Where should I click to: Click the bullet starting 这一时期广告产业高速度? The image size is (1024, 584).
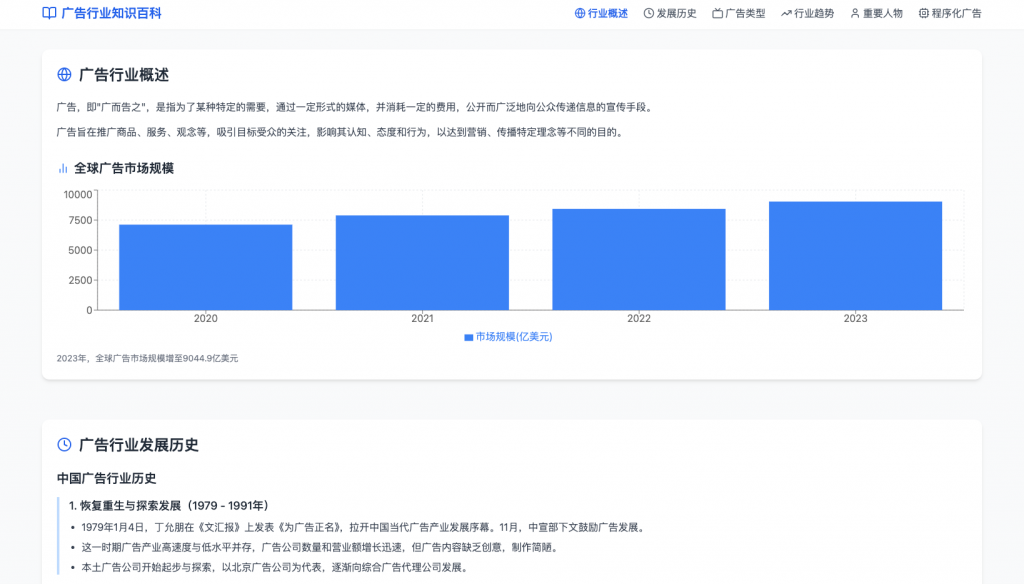point(321,547)
